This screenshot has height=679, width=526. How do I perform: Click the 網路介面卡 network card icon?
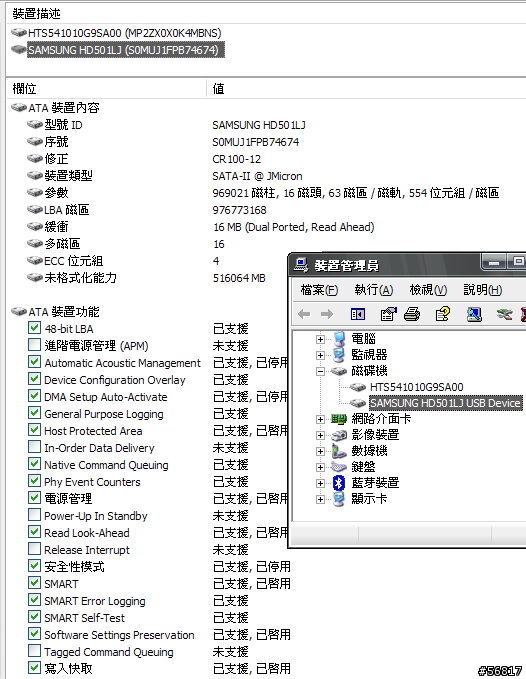(339, 419)
